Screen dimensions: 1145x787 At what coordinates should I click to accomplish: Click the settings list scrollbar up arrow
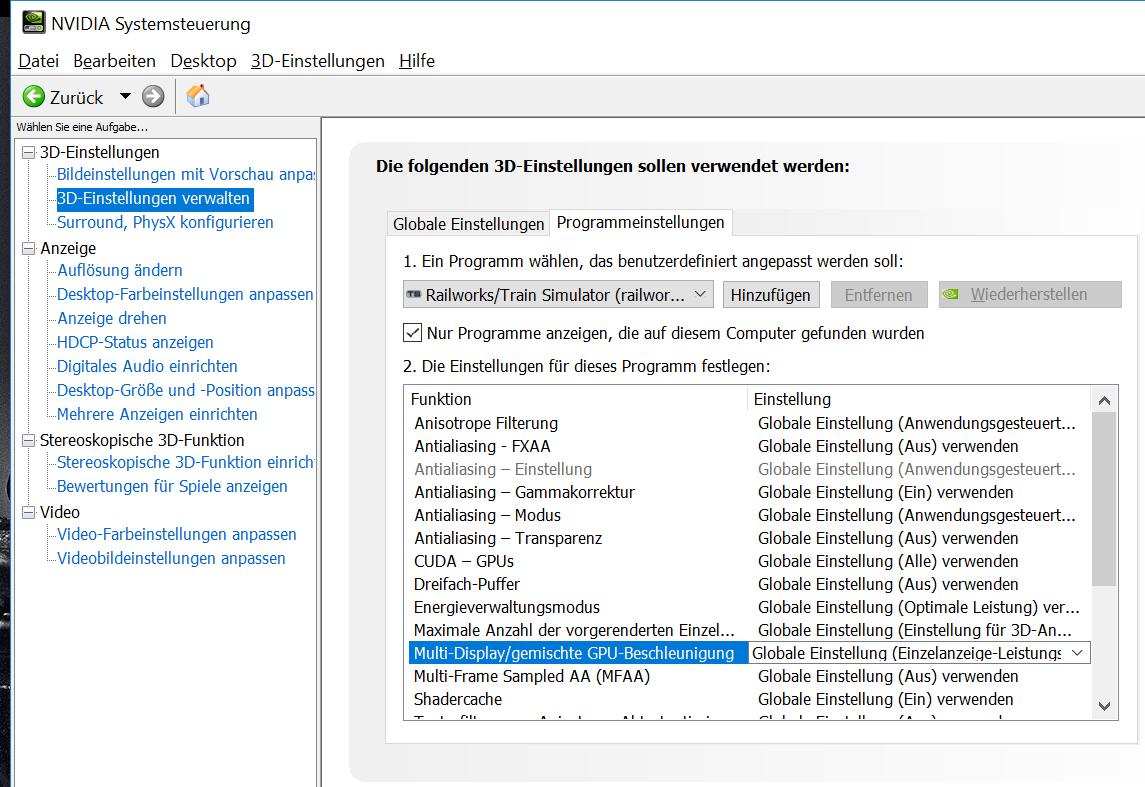(1104, 400)
